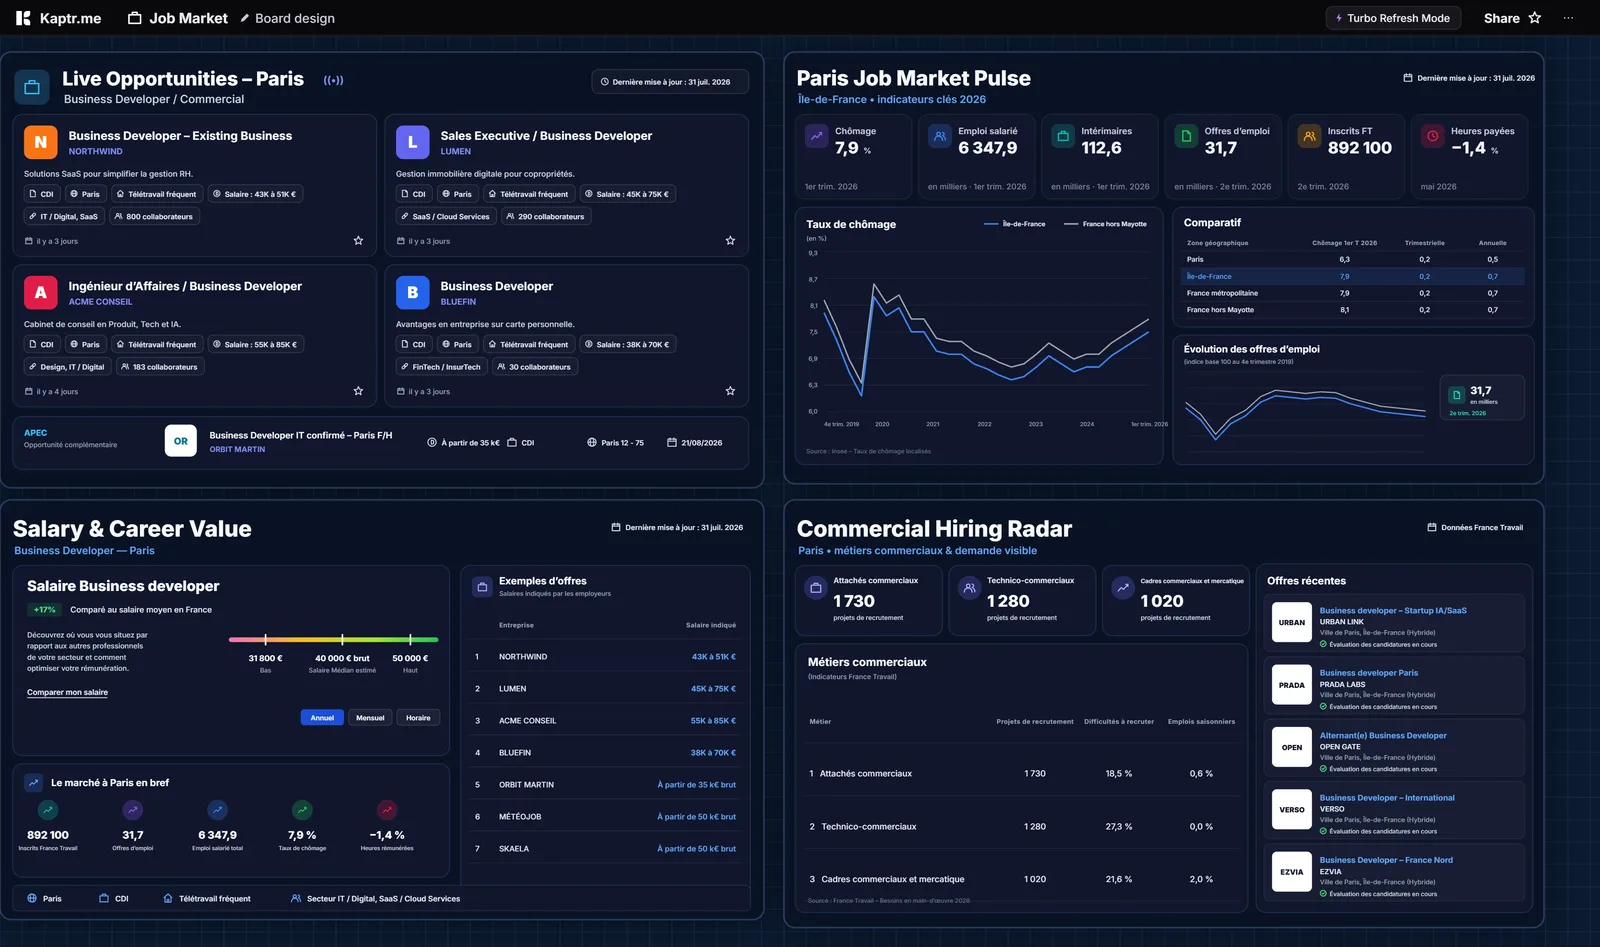1600x947 pixels.
Task: Click the 43K à 51K € Northwind salary
Action: pos(713,657)
